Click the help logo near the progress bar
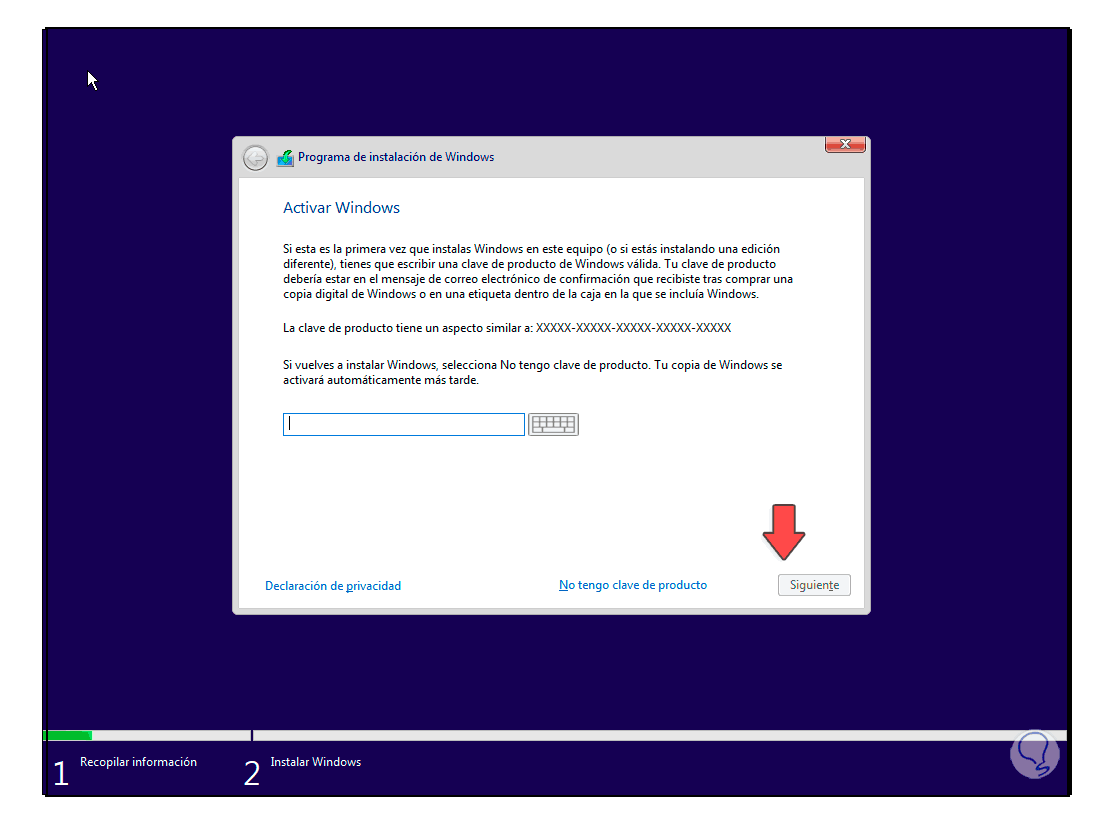 pos(1035,754)
